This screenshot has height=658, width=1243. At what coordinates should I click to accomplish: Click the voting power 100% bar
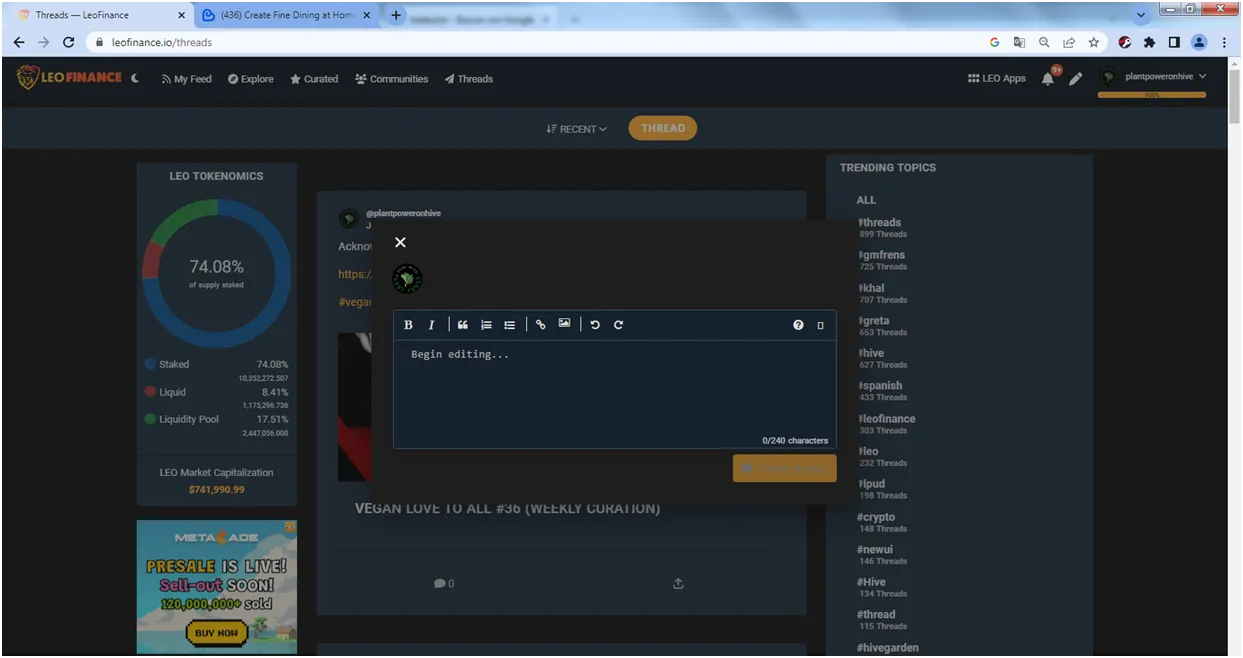click(1152, 95)
